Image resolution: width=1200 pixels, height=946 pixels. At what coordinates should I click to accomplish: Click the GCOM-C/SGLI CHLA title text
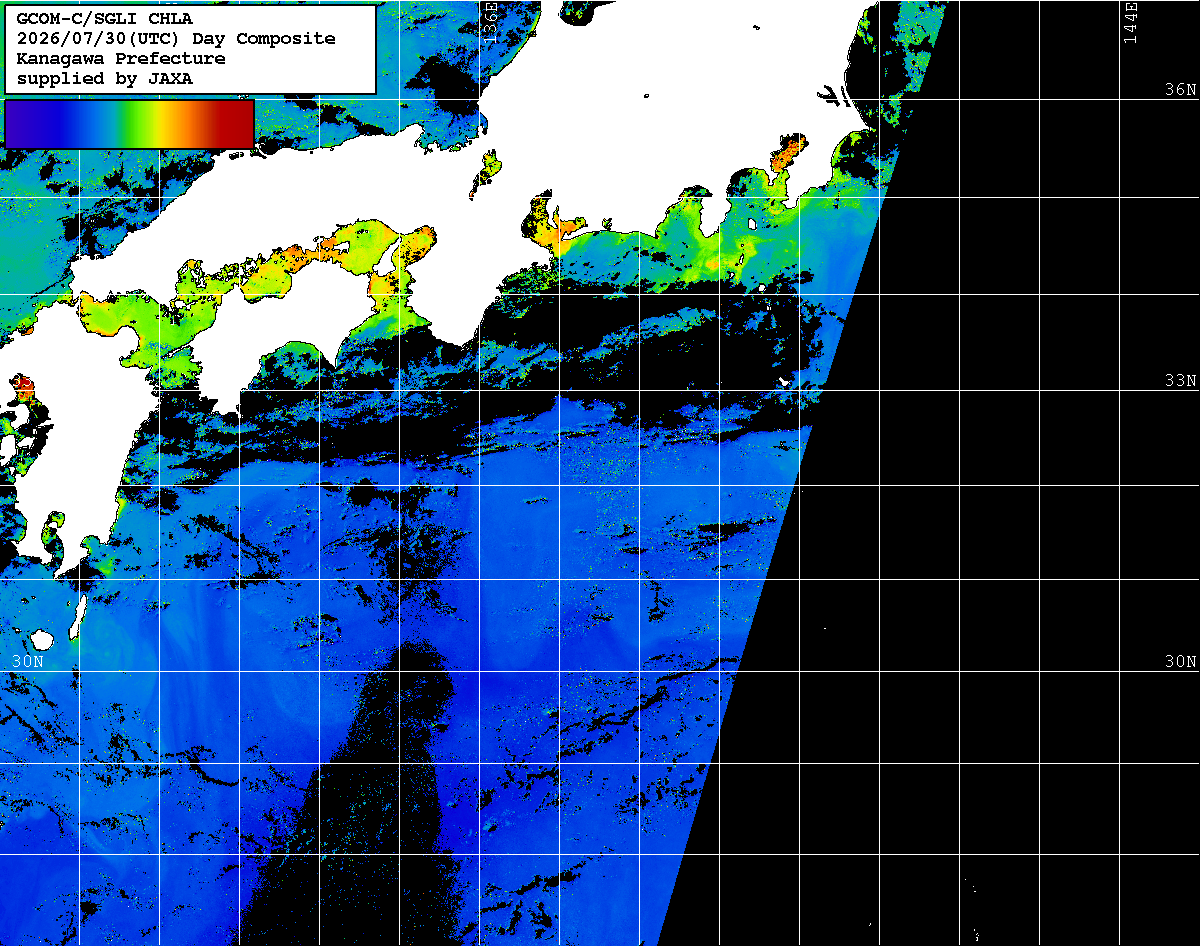(x=105, y=18)
